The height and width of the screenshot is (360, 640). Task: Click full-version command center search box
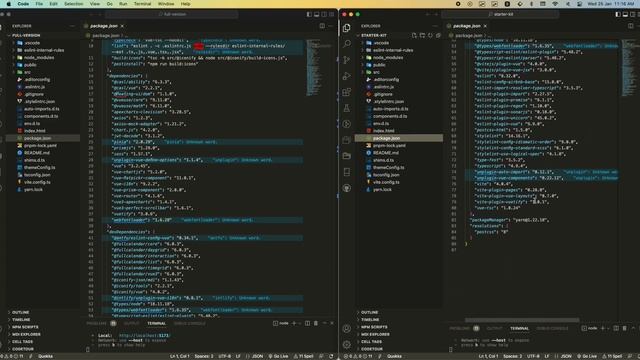click(172, 14)
